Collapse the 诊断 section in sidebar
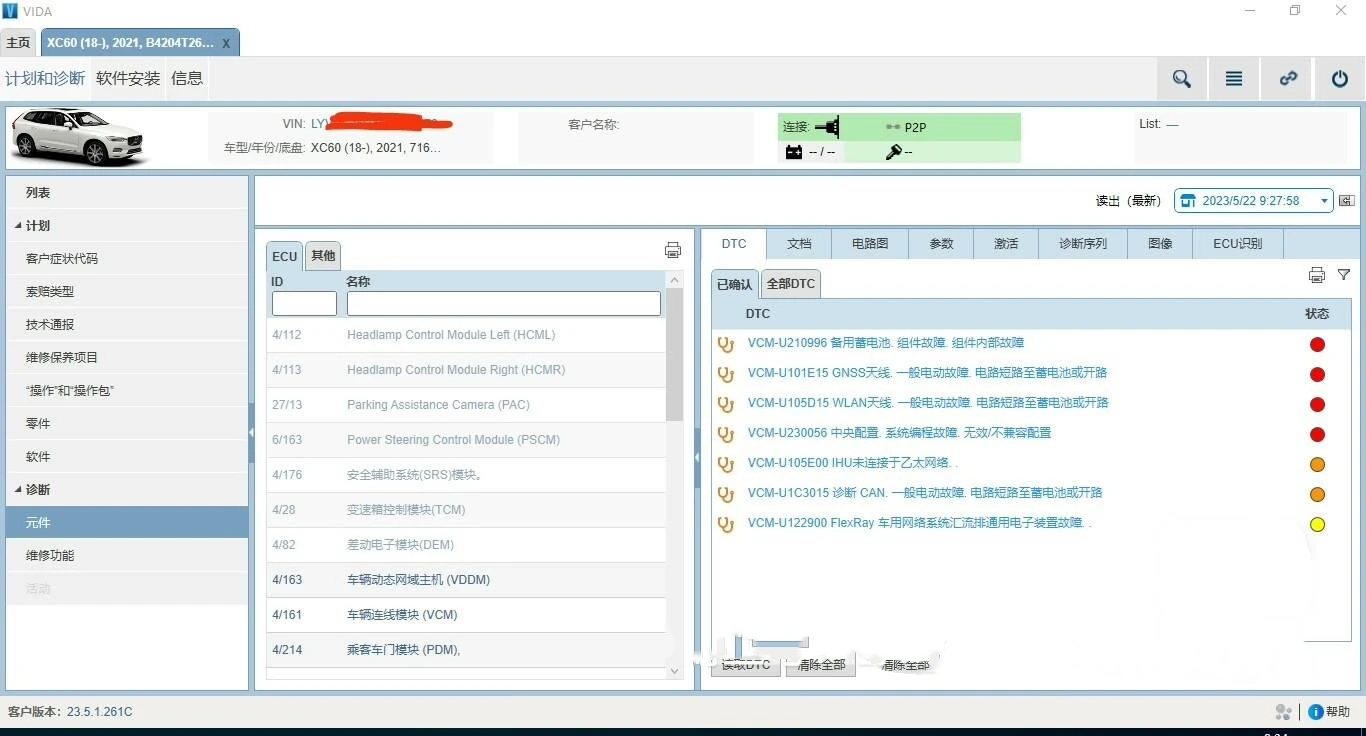Screen dimensions: 1366x736 pos(18,490)
